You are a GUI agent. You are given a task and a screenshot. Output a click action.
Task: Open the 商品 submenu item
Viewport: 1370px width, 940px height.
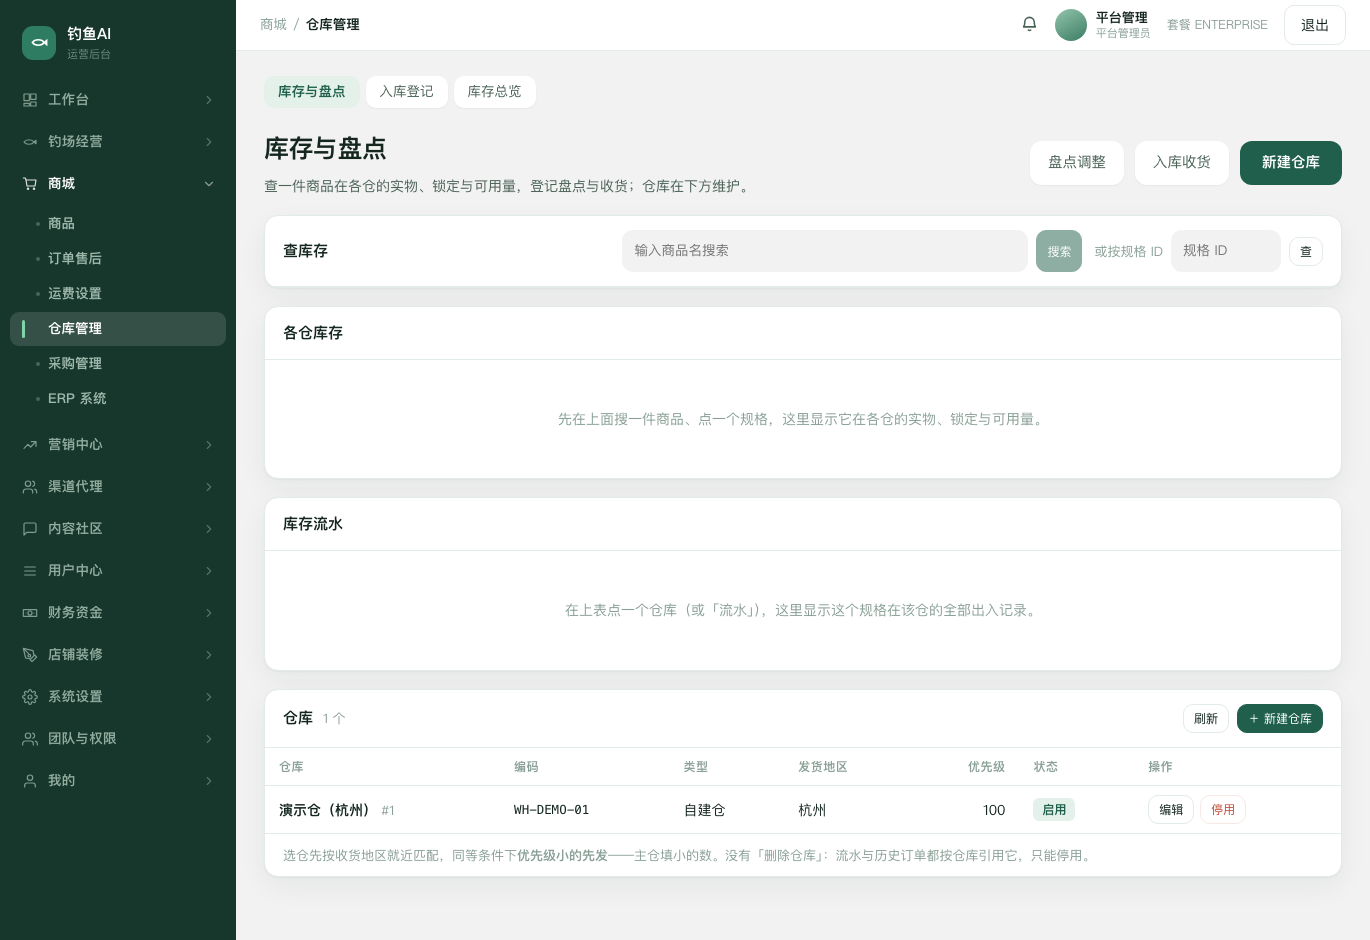118,224
